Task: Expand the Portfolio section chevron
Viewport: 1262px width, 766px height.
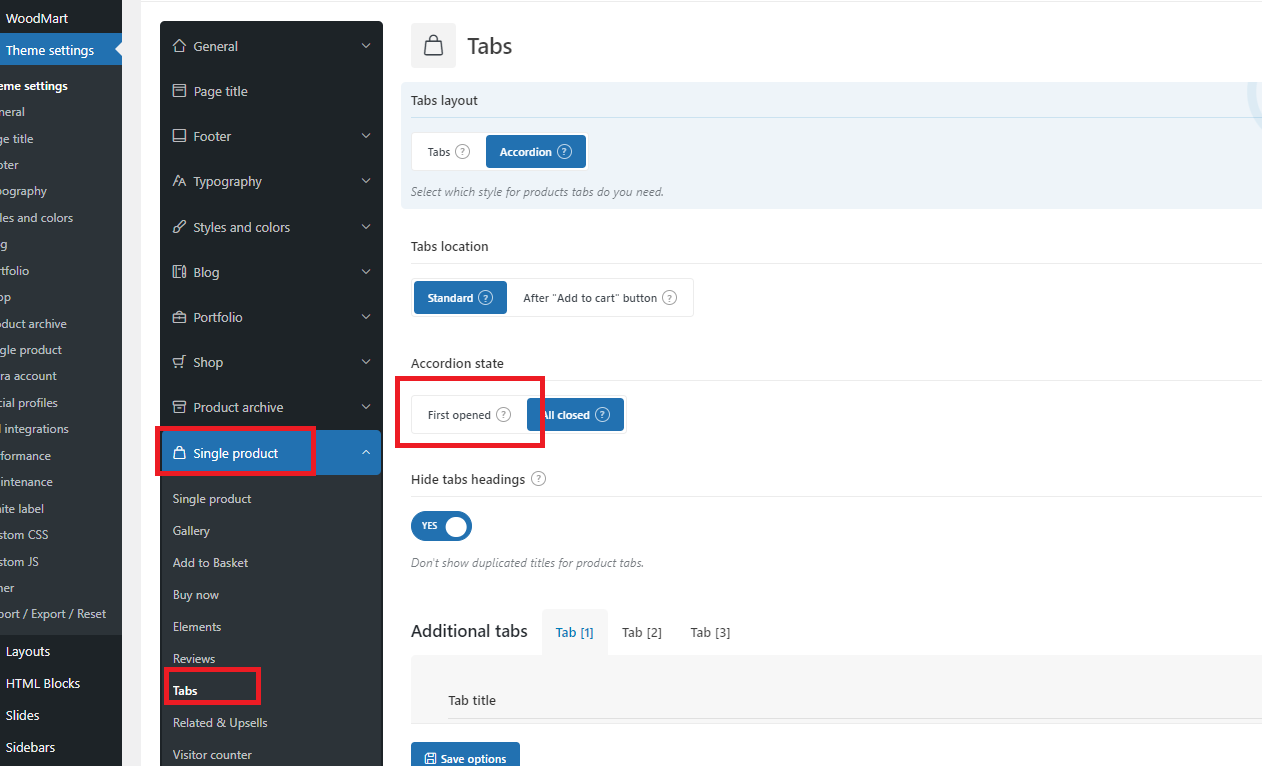Action: click(x=366, y=317)
